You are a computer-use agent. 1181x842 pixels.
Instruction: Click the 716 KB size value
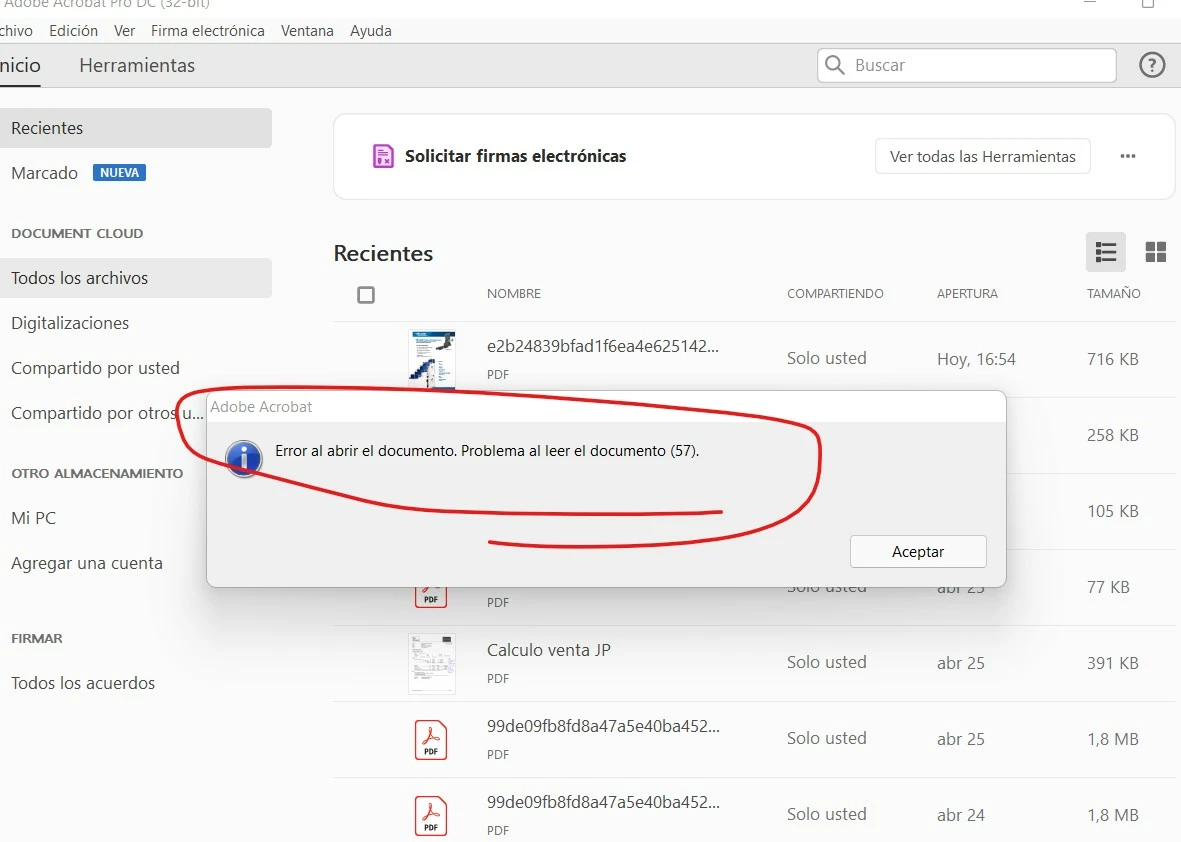click(1112, 359)
